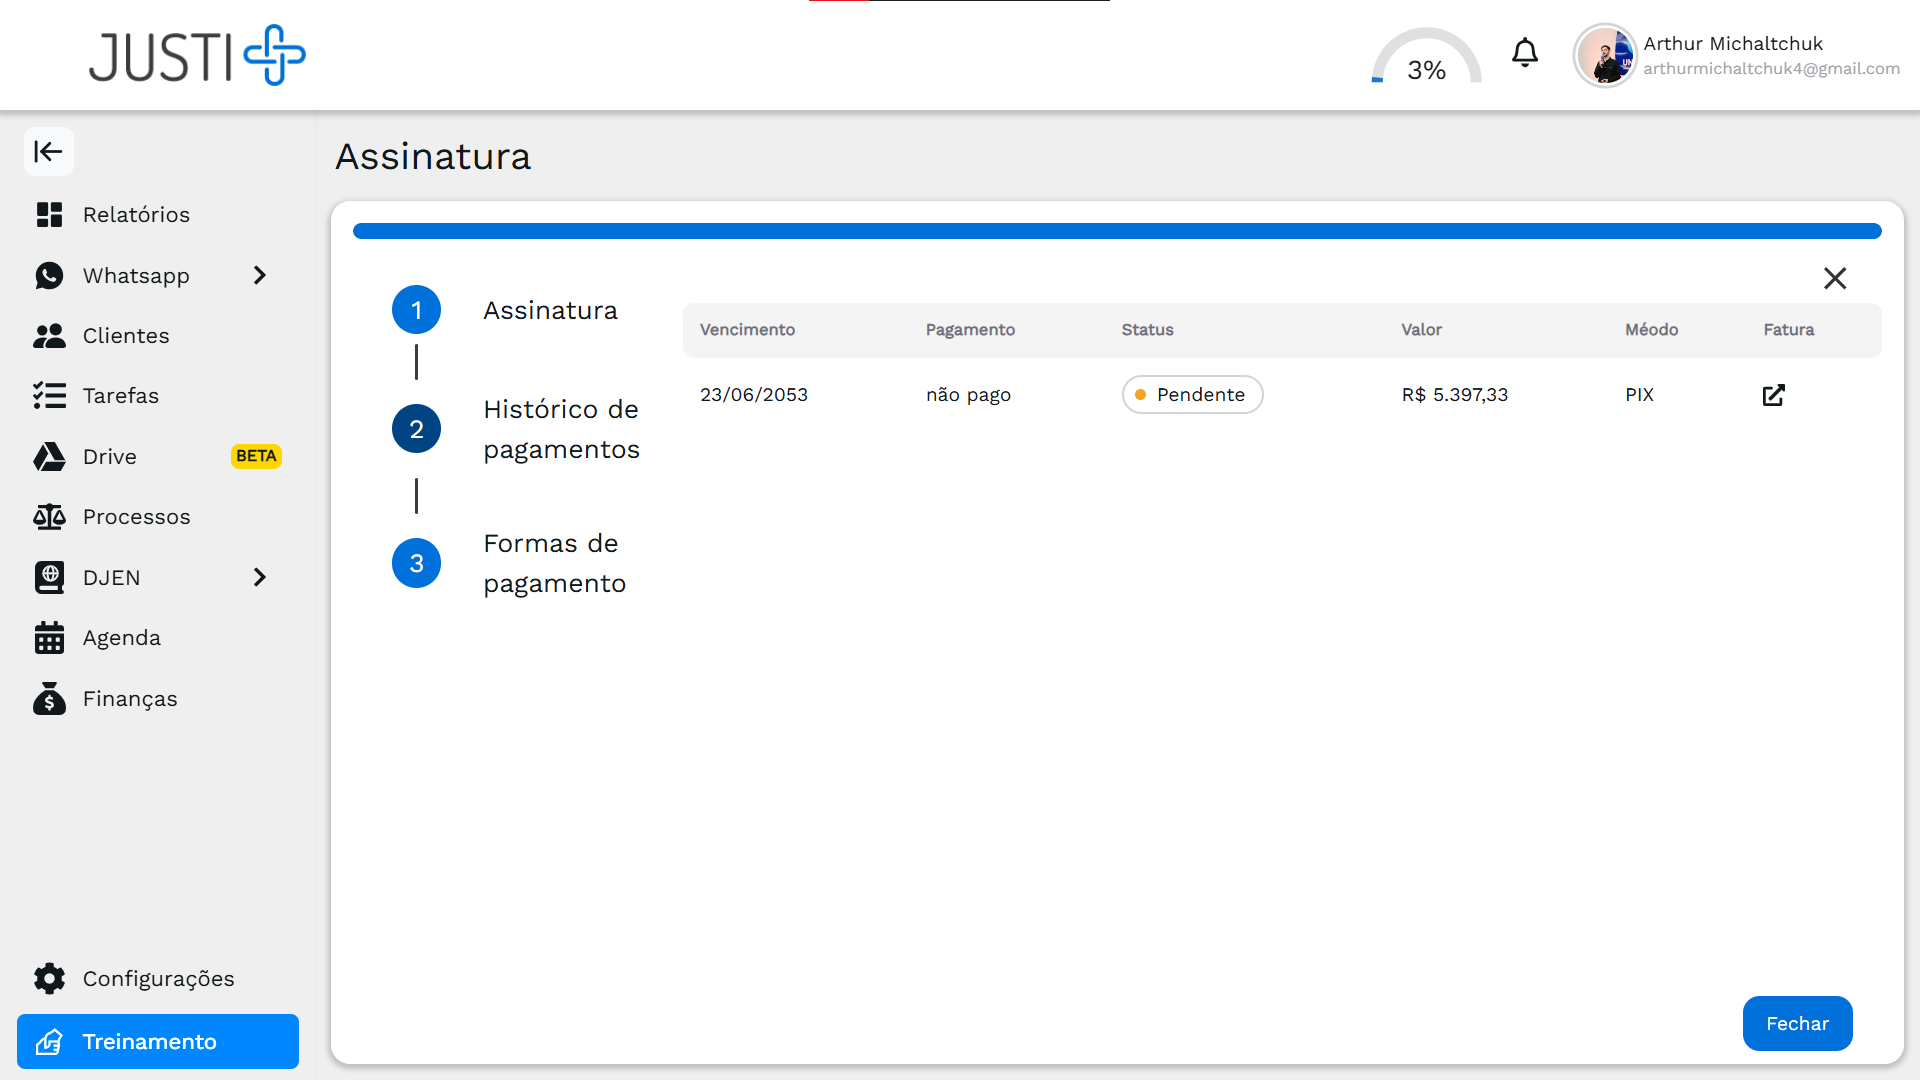Go to step 1 Assinatura
Screen dimensions: 1920x1080
pyautogui.click(x=416, y=310)
